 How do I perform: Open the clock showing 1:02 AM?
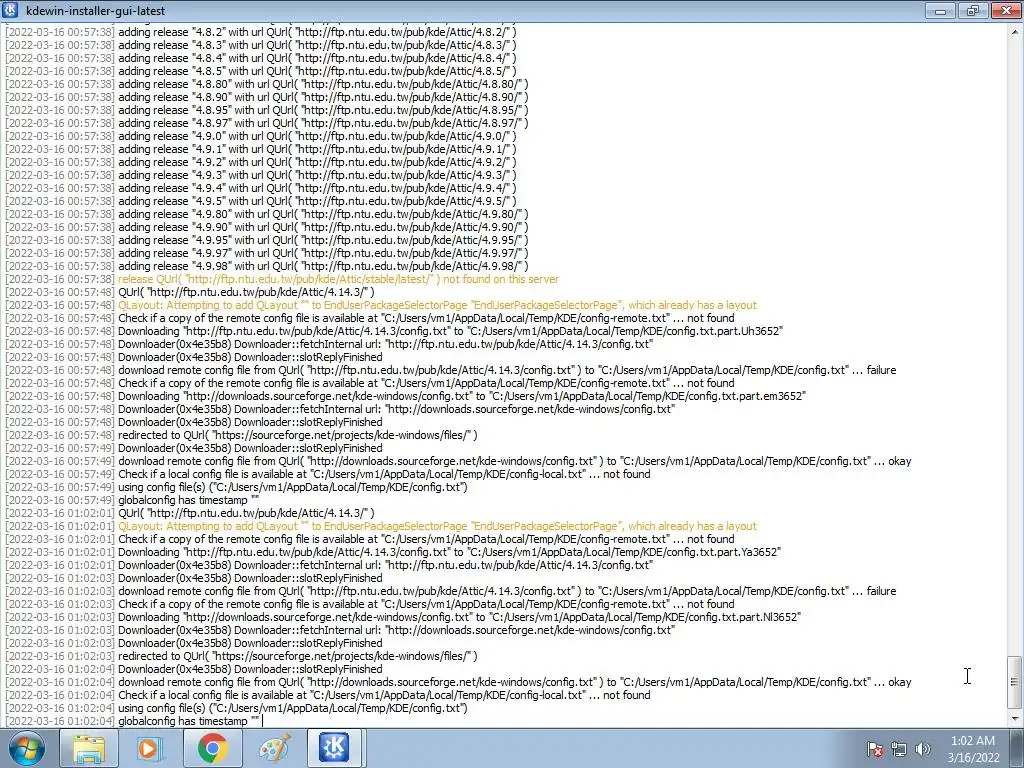point(973,749)
